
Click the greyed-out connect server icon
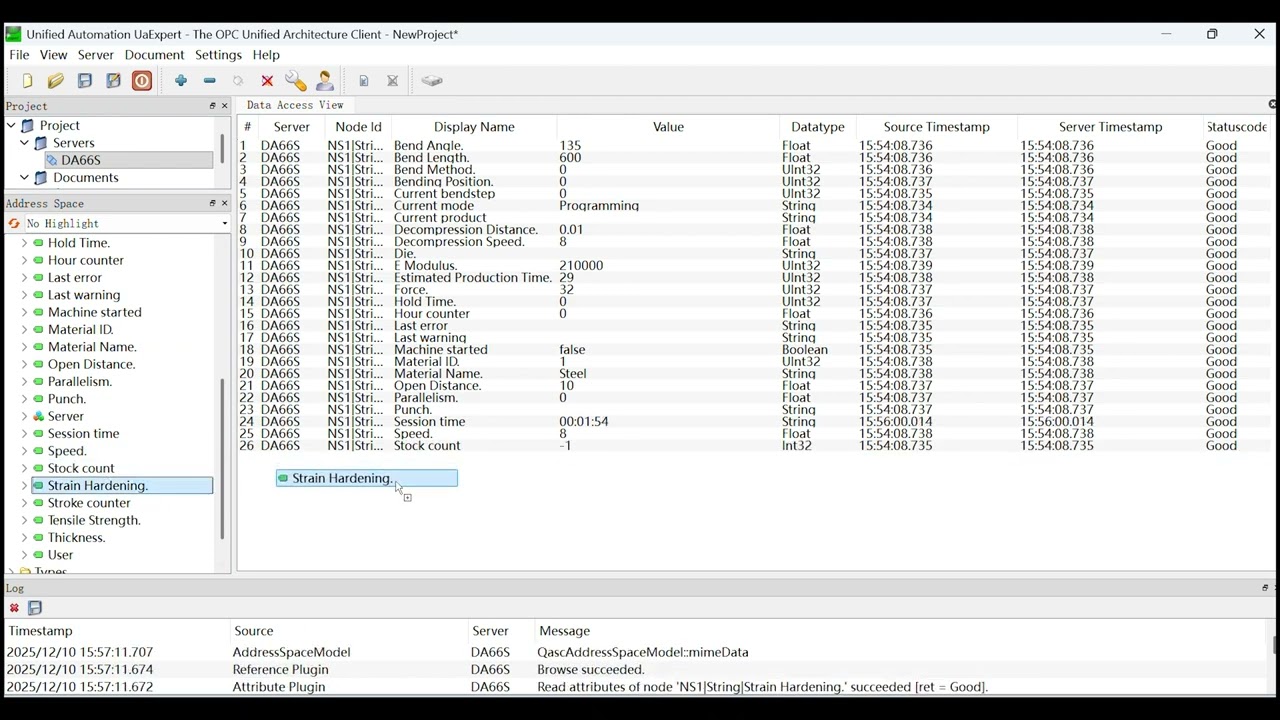tap(239, 81)
